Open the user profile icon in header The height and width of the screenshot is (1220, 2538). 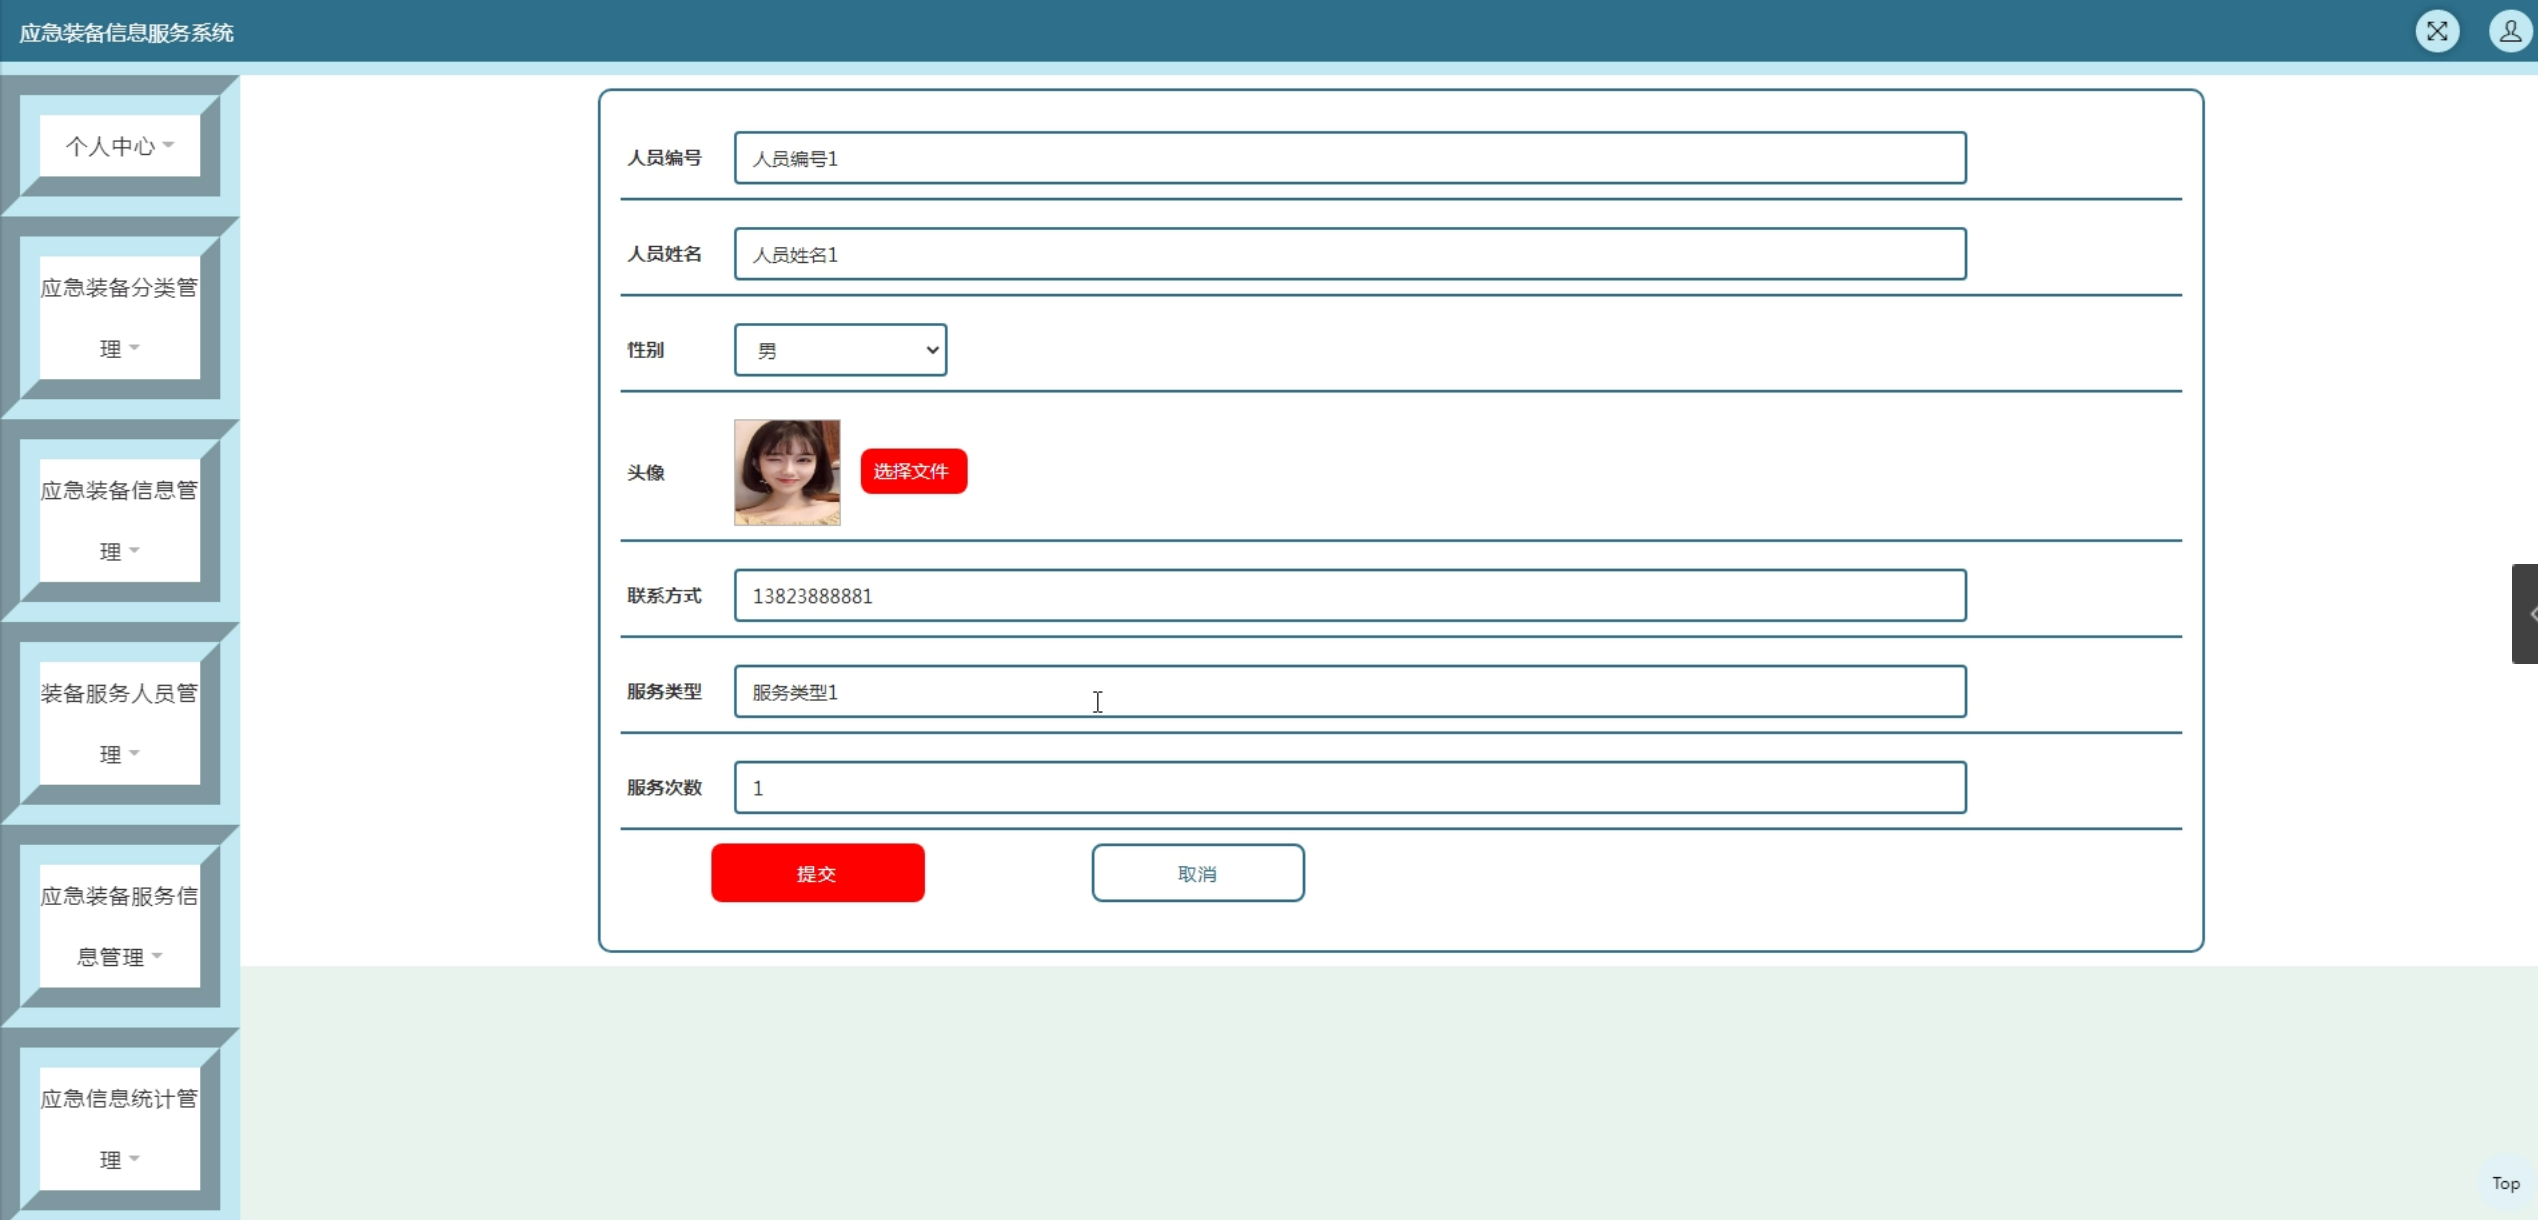coord(2509,32)
